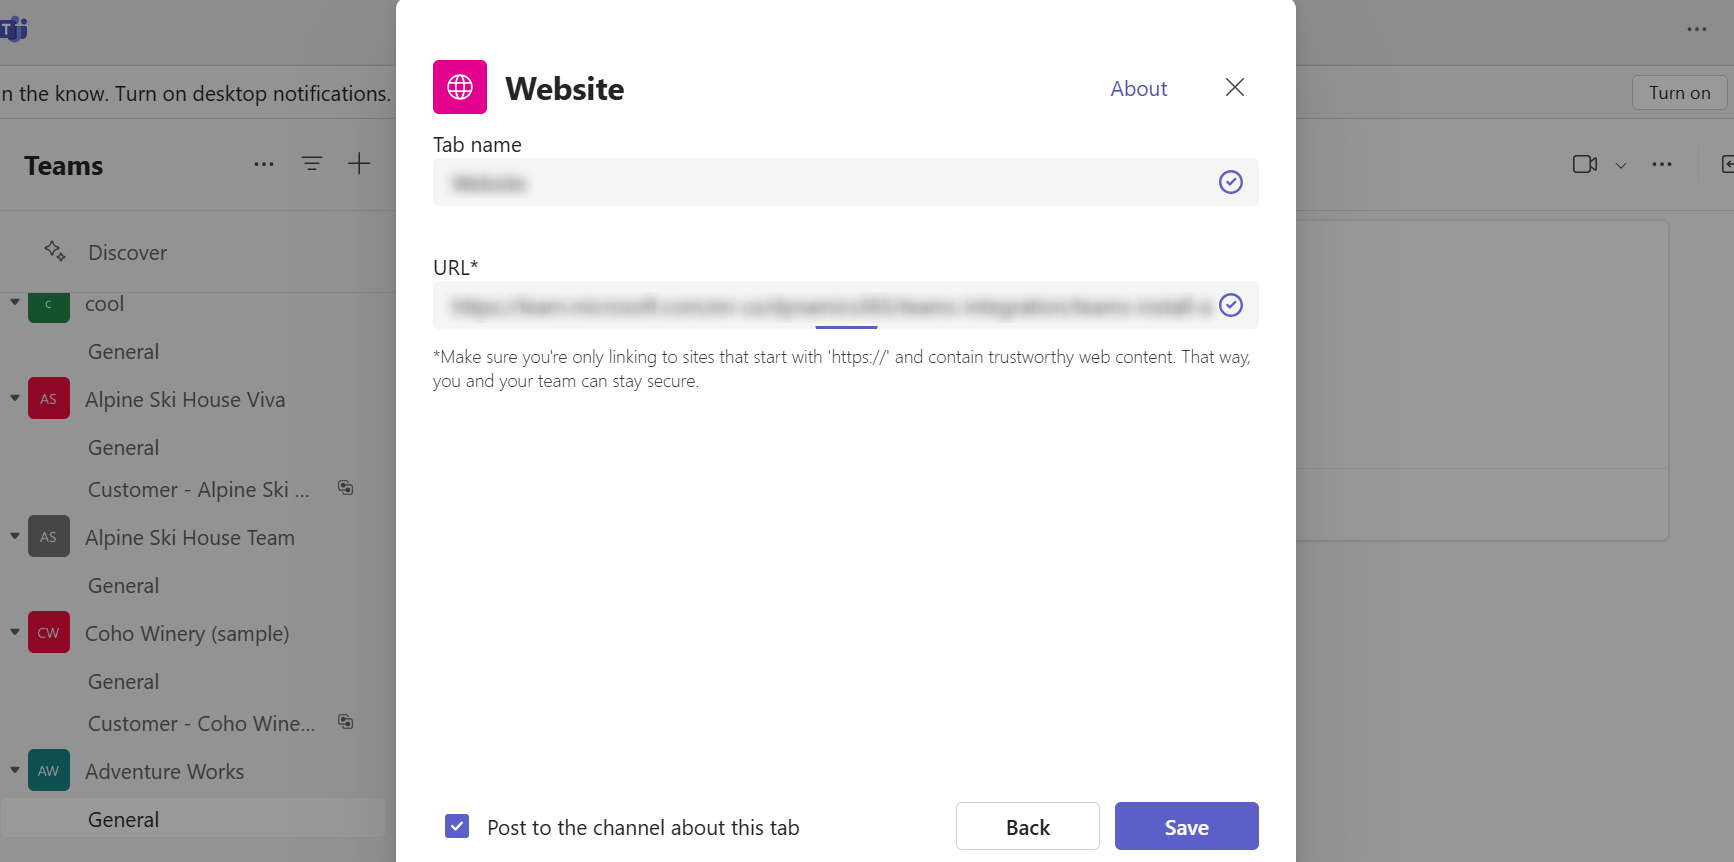Open the General channel under Adventure Works
Screen dimensions: 1734x862
[122, 818]
